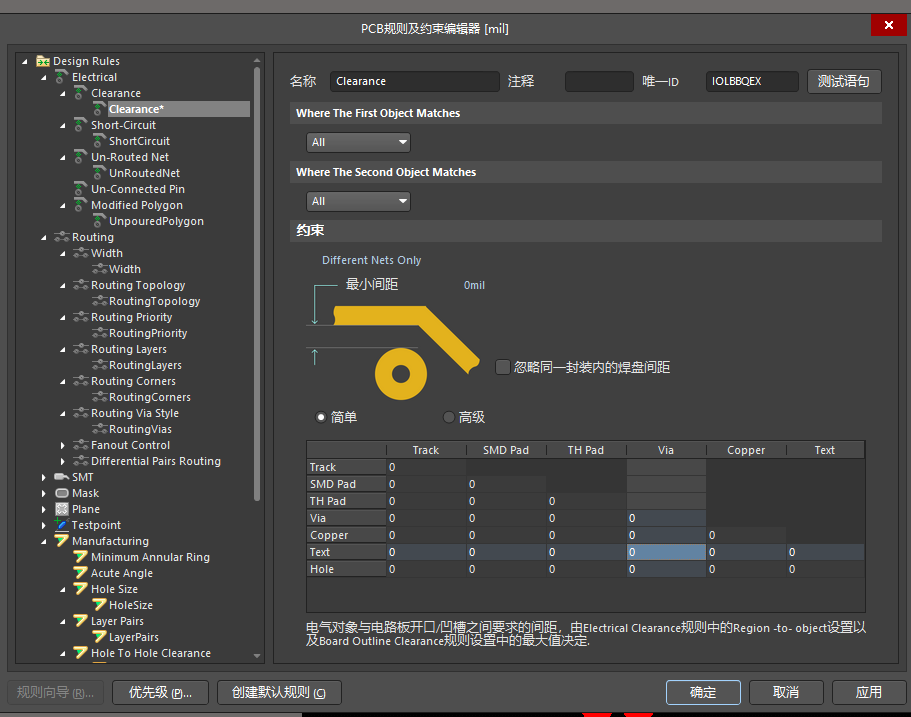
Task: Click the 唯一ID field IOLBBQEX
Action: click(x=752, y=81)
